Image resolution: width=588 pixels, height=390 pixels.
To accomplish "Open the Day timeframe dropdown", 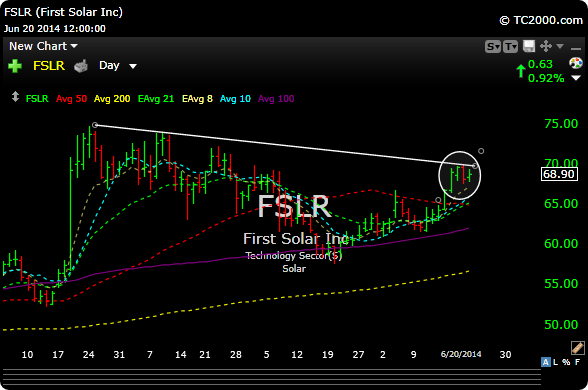I will coord(118,66).
